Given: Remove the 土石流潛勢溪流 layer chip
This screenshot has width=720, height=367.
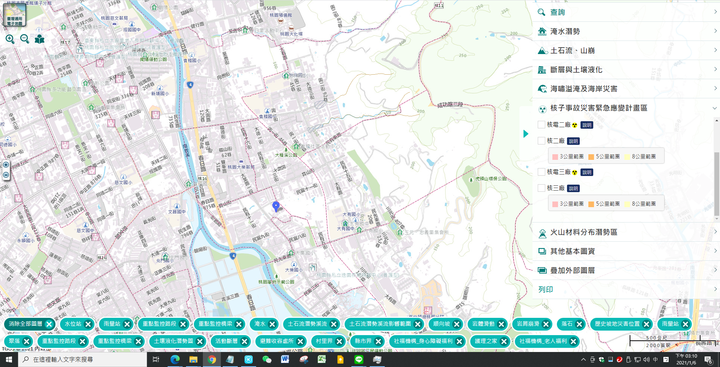Looking at the screenshot, I should point(334,324).
